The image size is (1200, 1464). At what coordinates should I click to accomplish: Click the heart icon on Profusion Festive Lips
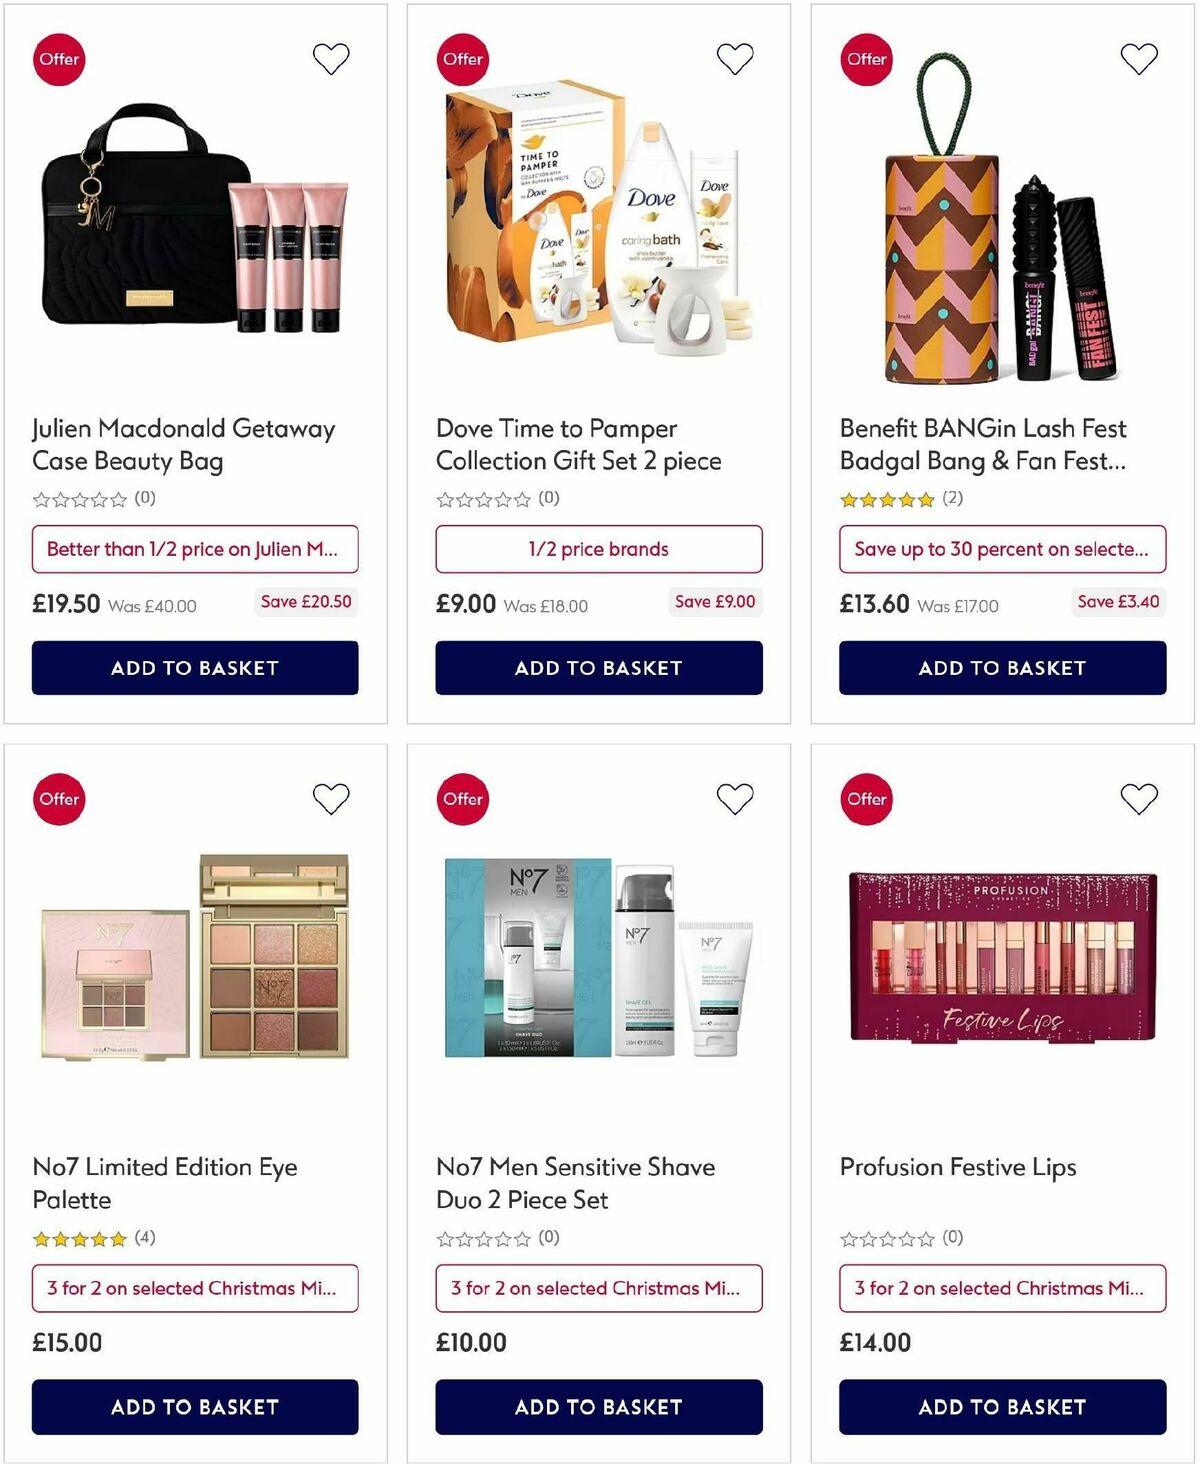(1139, 798)
